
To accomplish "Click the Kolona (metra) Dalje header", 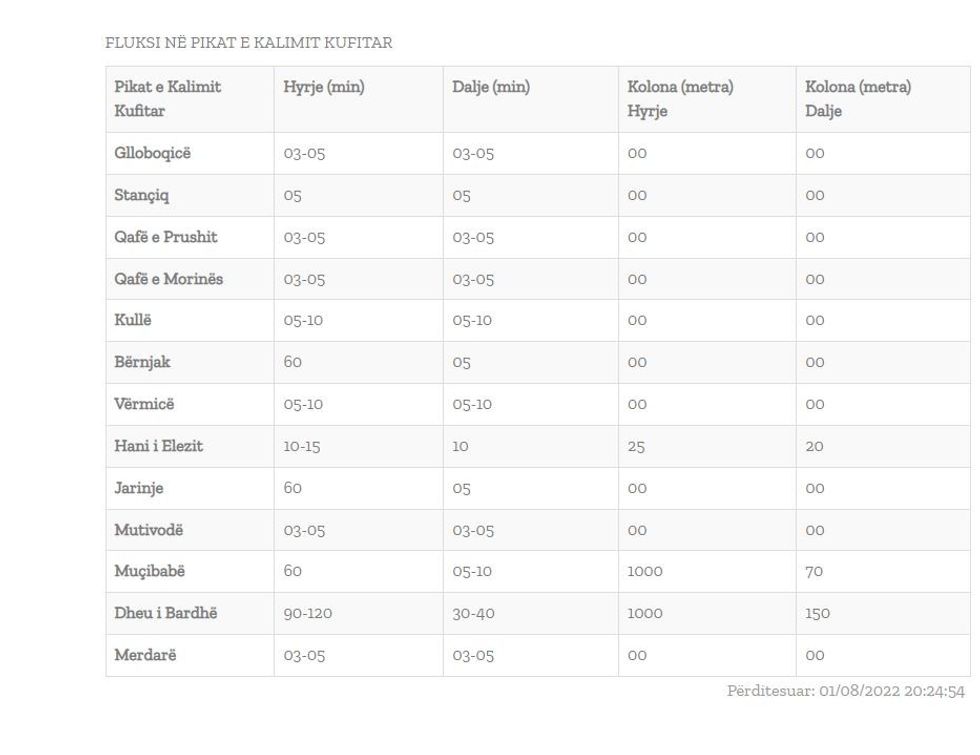I will pos(858,99).
